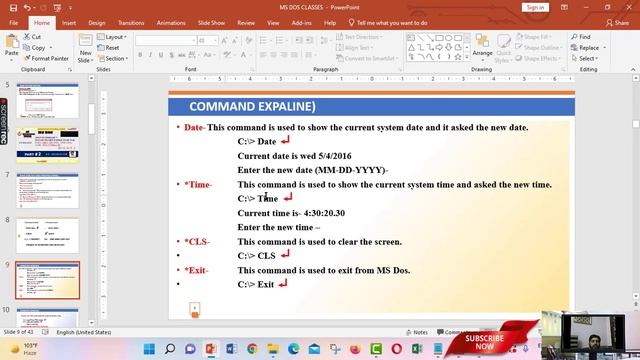The image size is (640, 360).
Task: Switch to the Design tab
Action: click(97, 23)
